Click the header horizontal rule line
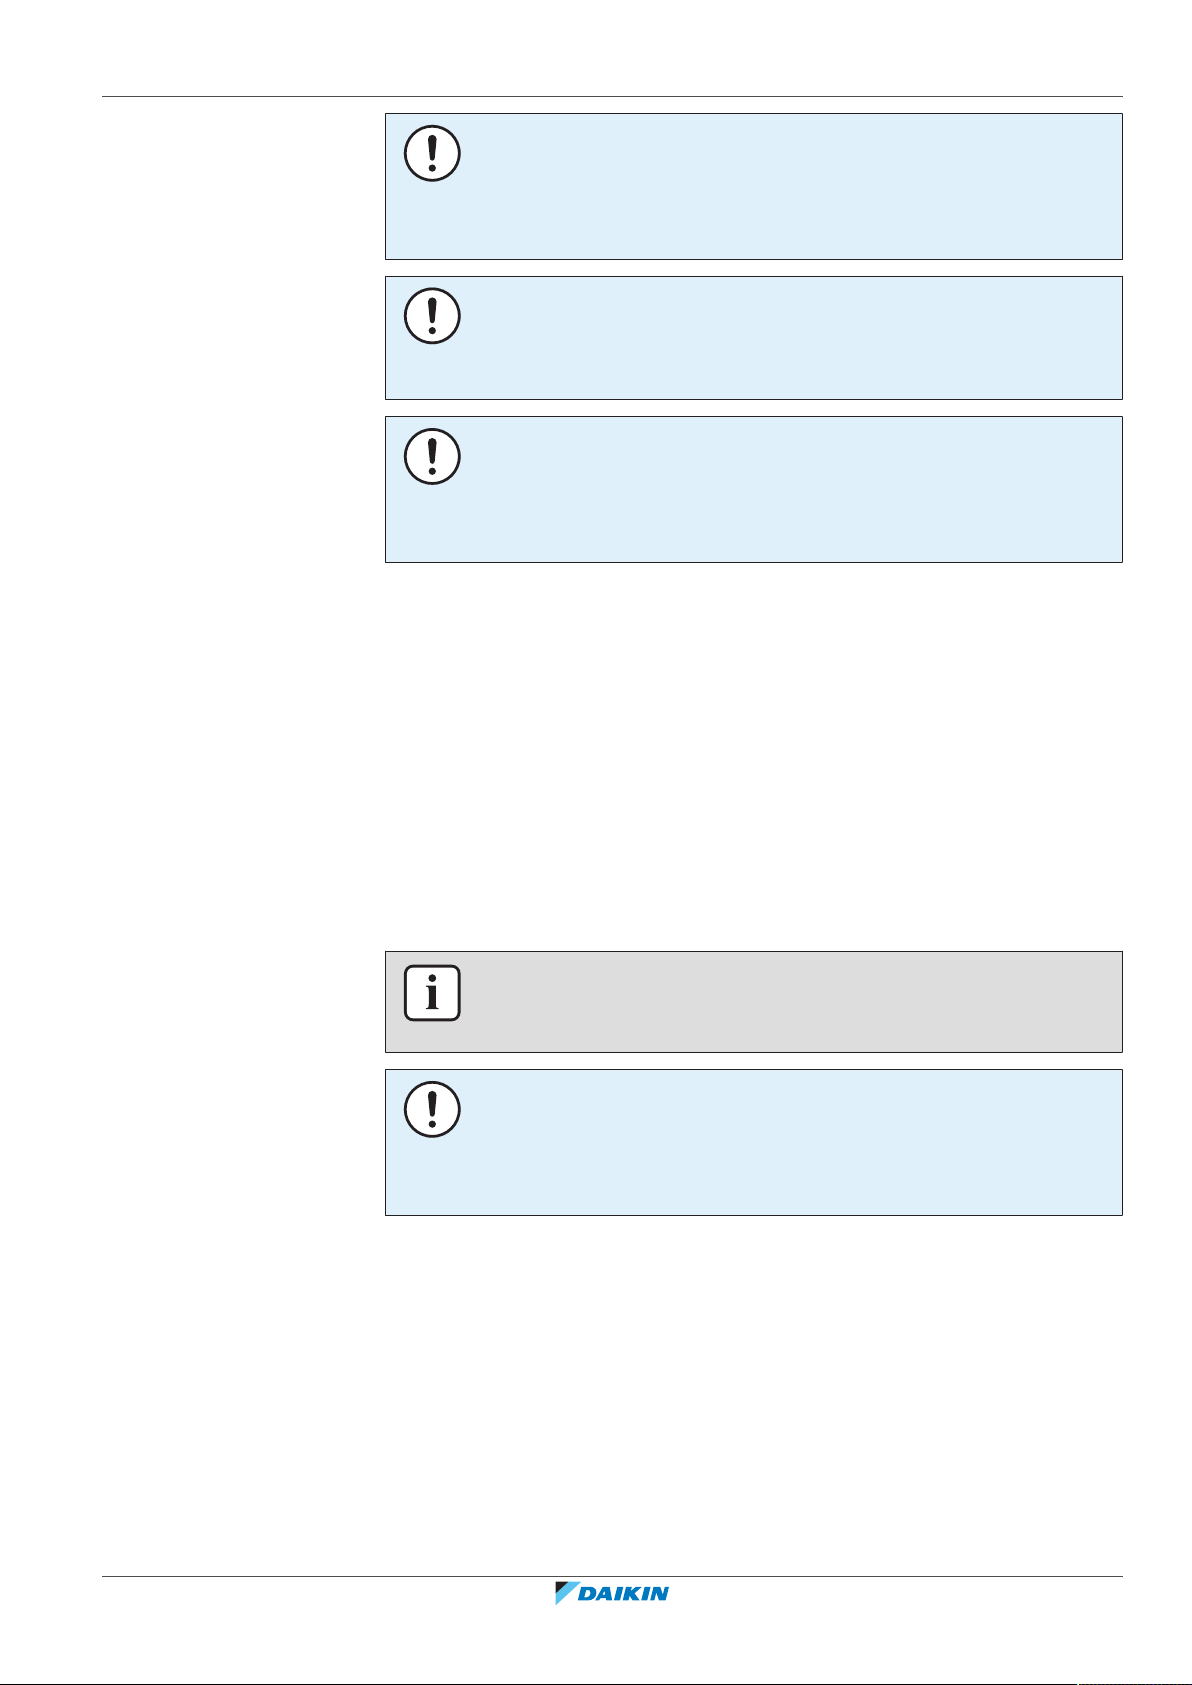This screenshot has height=1685, width=1192. (x=612, y=97)
